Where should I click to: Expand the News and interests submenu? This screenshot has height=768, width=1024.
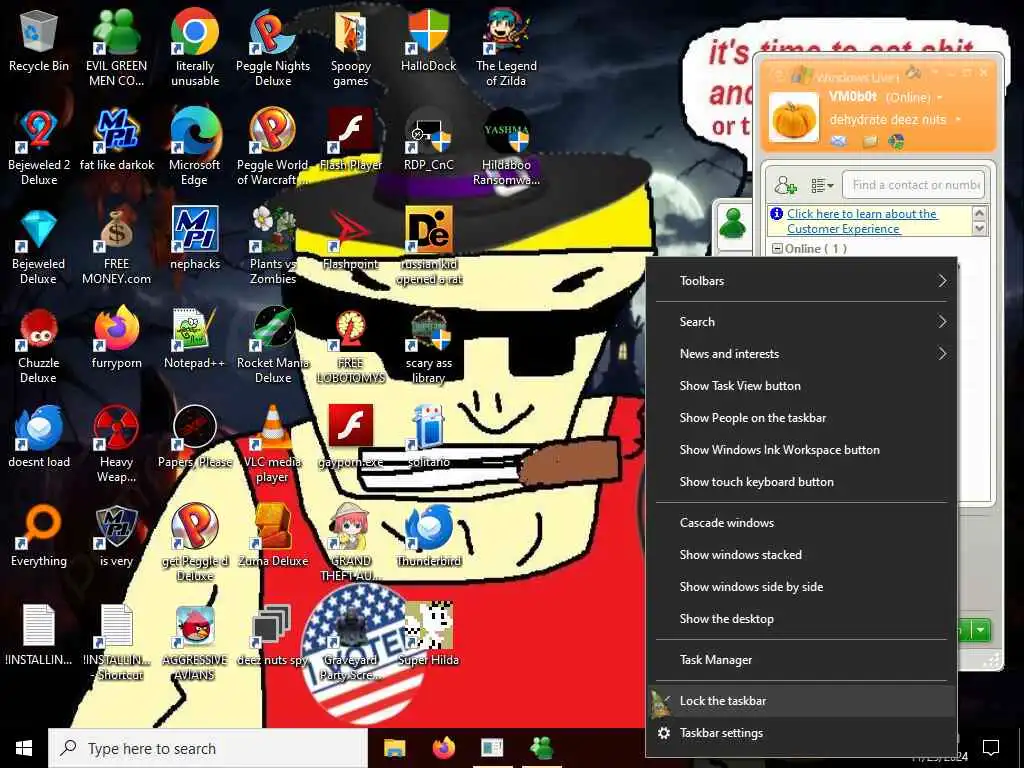coord(801,354)
